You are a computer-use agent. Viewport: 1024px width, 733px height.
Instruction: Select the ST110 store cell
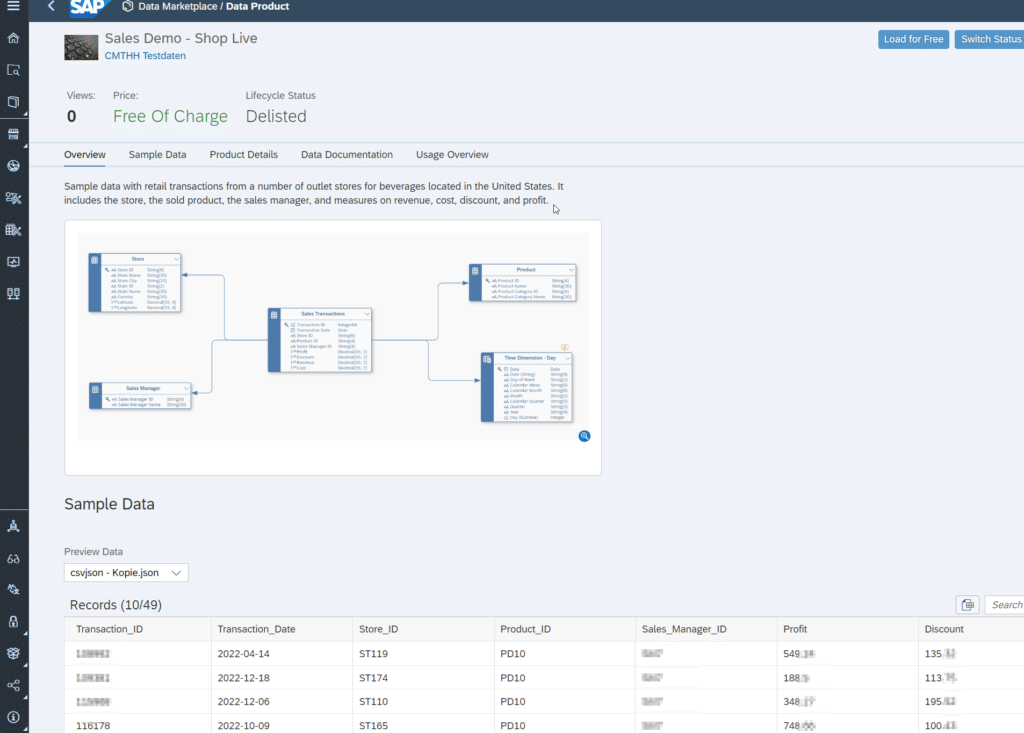[423, 702]
